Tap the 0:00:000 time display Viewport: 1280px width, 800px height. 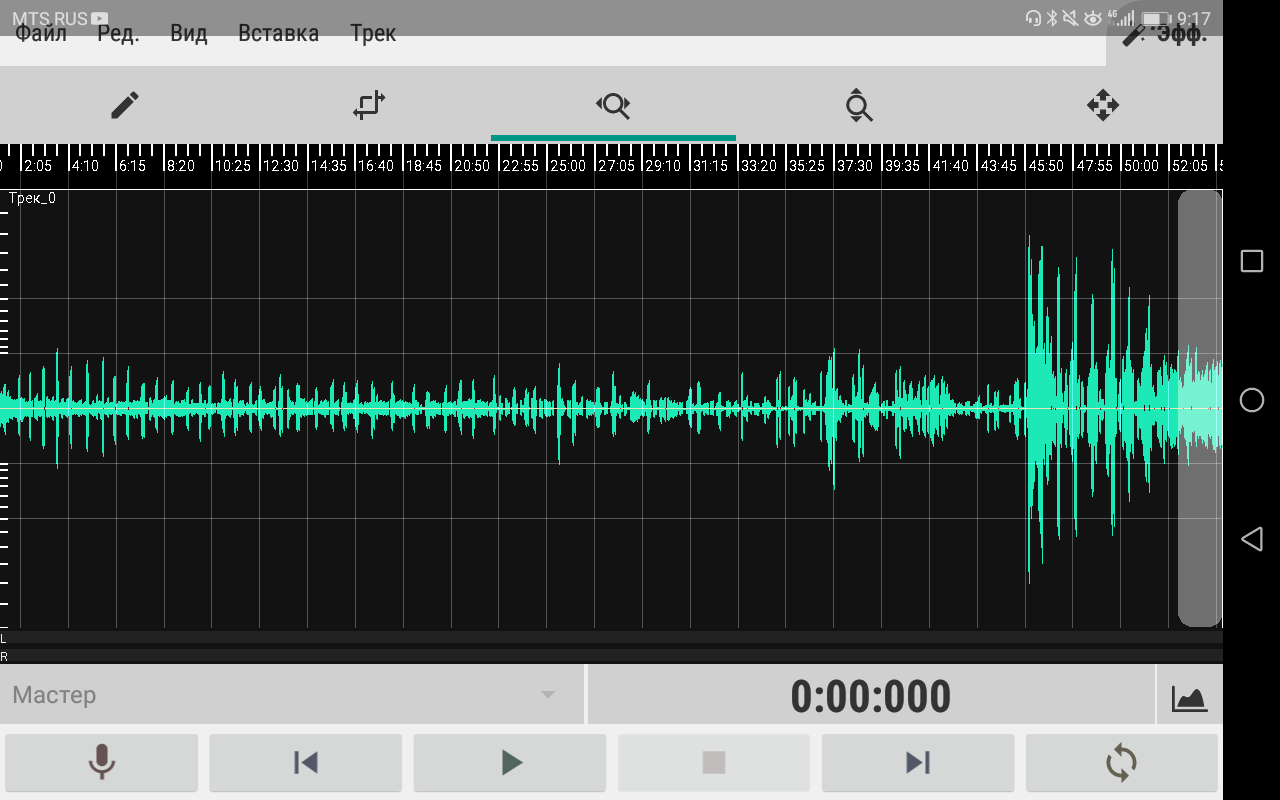coord(871,696)
